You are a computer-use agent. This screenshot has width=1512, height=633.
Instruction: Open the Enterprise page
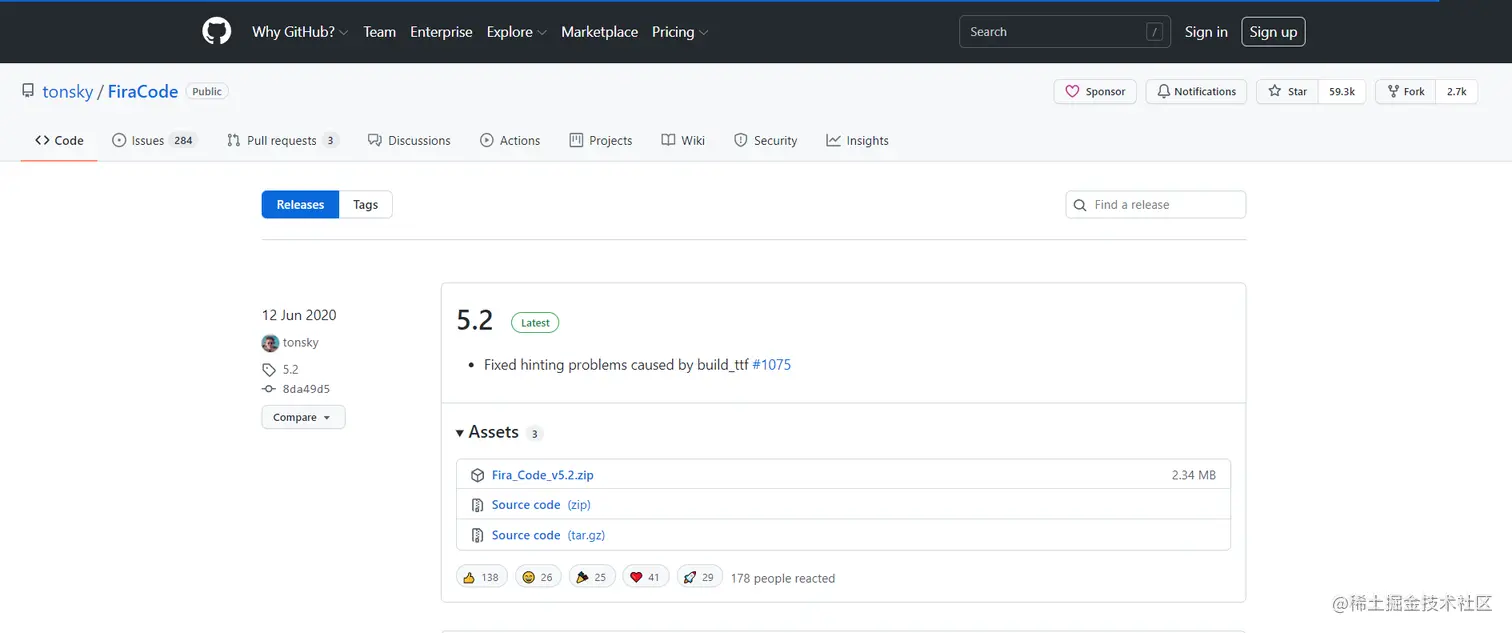(441, 32)
